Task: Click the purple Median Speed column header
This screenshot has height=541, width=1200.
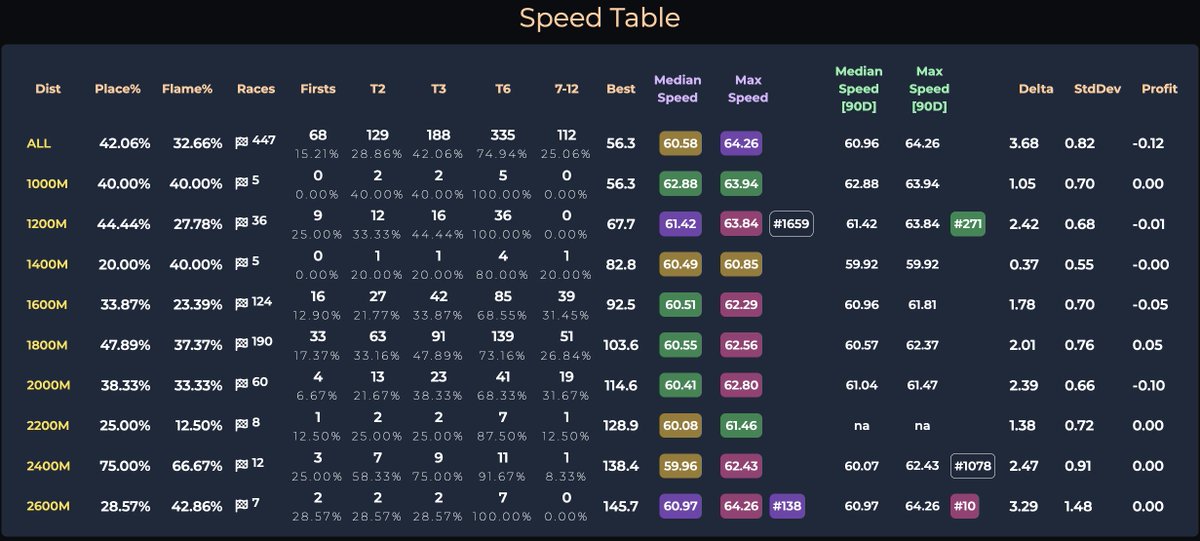Action: (x=678, y=89)
